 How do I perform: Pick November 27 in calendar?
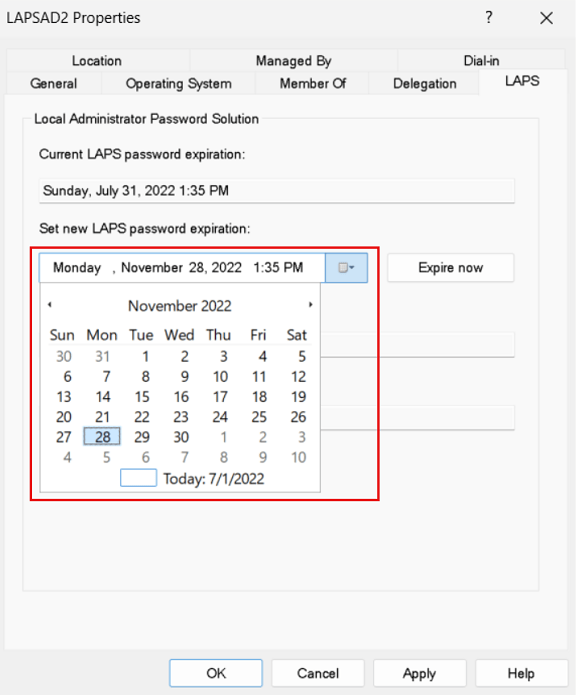click(63, 437)
